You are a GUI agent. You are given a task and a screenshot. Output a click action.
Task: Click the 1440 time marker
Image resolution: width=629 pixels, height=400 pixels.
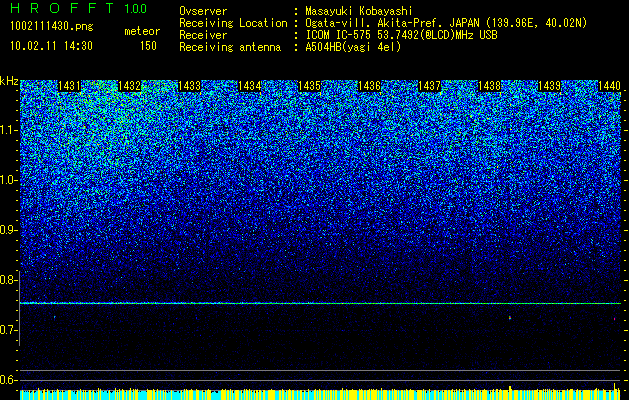pyautogui.click(x=609, y=86)
